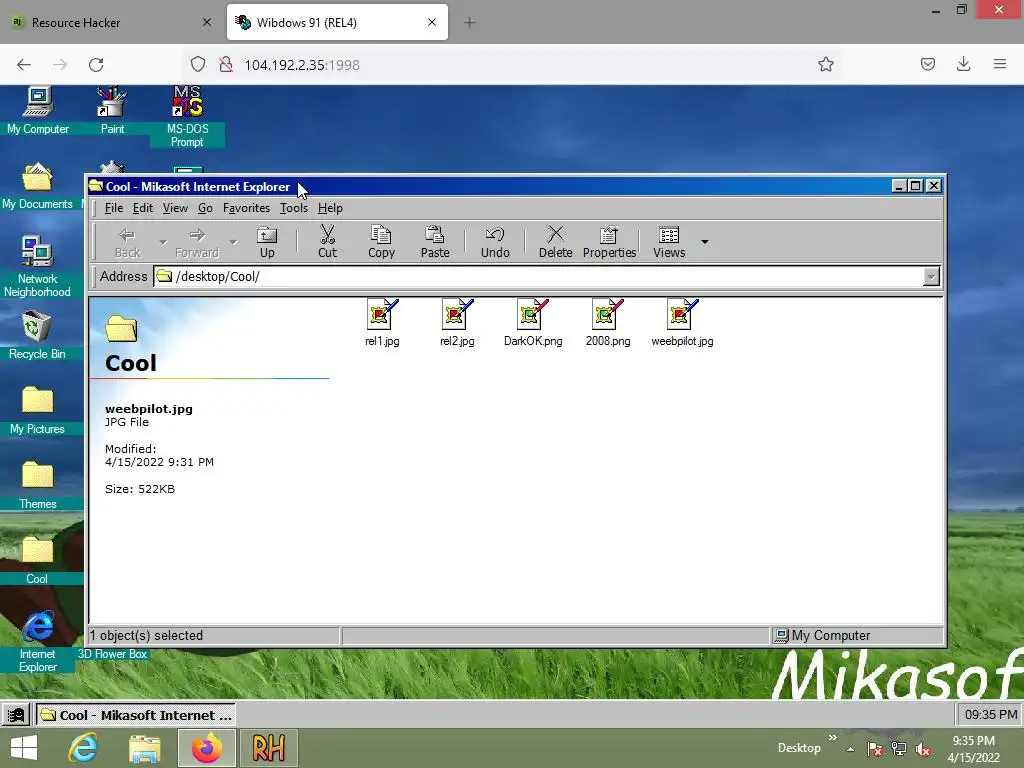Open browser downloads panel
1024x768 pixels.
tap(963, 64)
